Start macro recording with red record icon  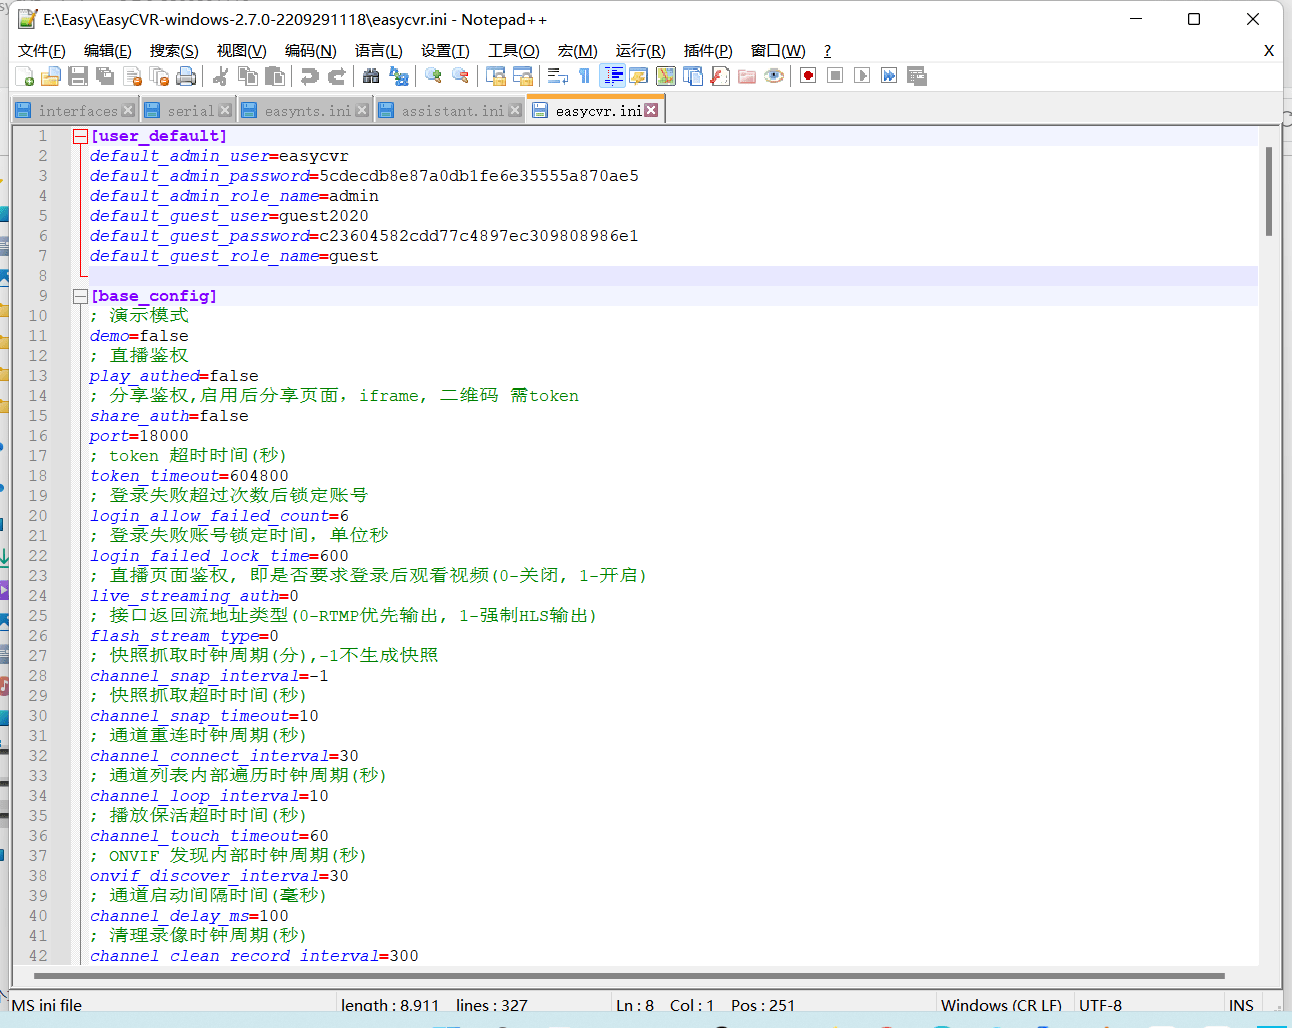click(x=808, y=76)
